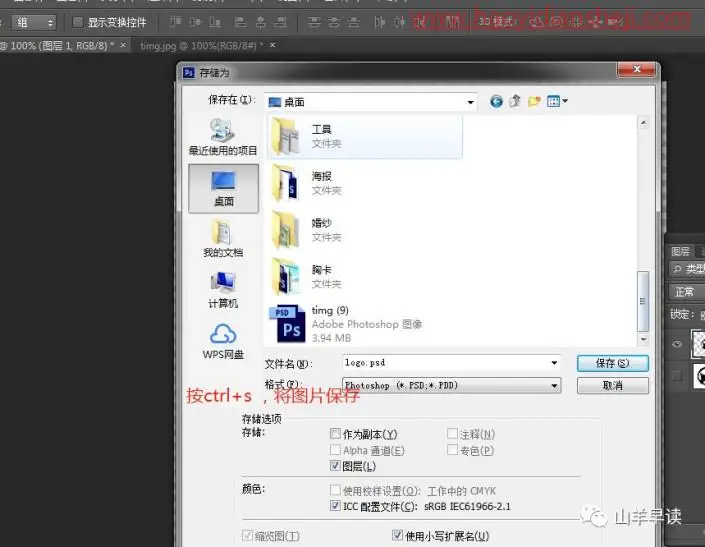The image size is (705, 547).
Task: Open the 类型 layer filter dropdown
Action: (x=689, y=269)
